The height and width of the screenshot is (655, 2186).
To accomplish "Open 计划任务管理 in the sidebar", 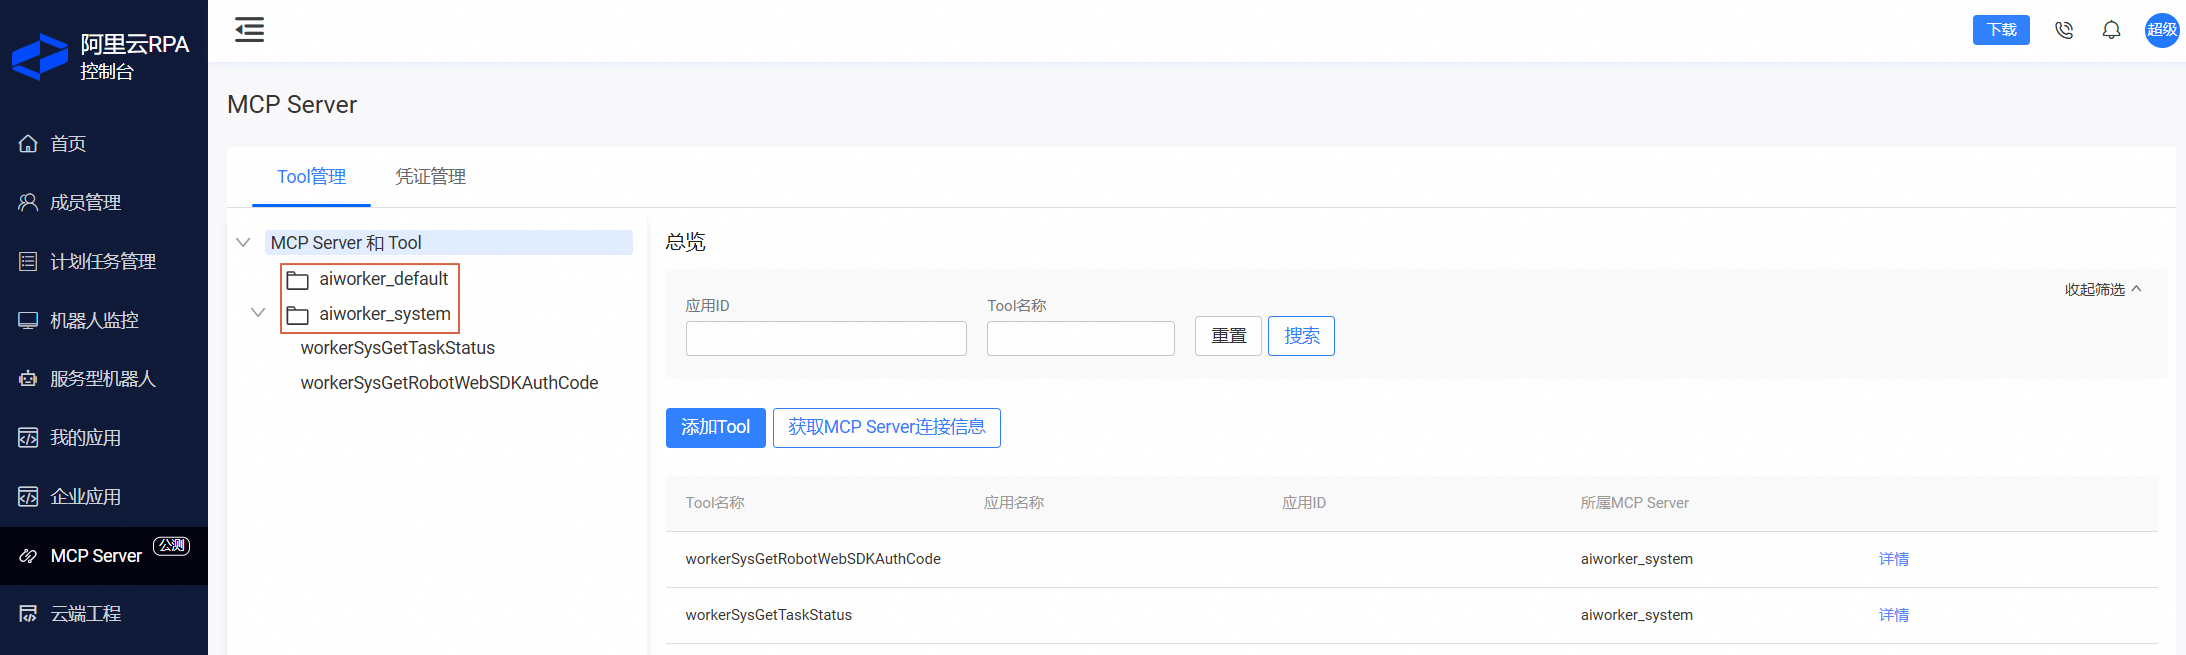I will [104, 262].
